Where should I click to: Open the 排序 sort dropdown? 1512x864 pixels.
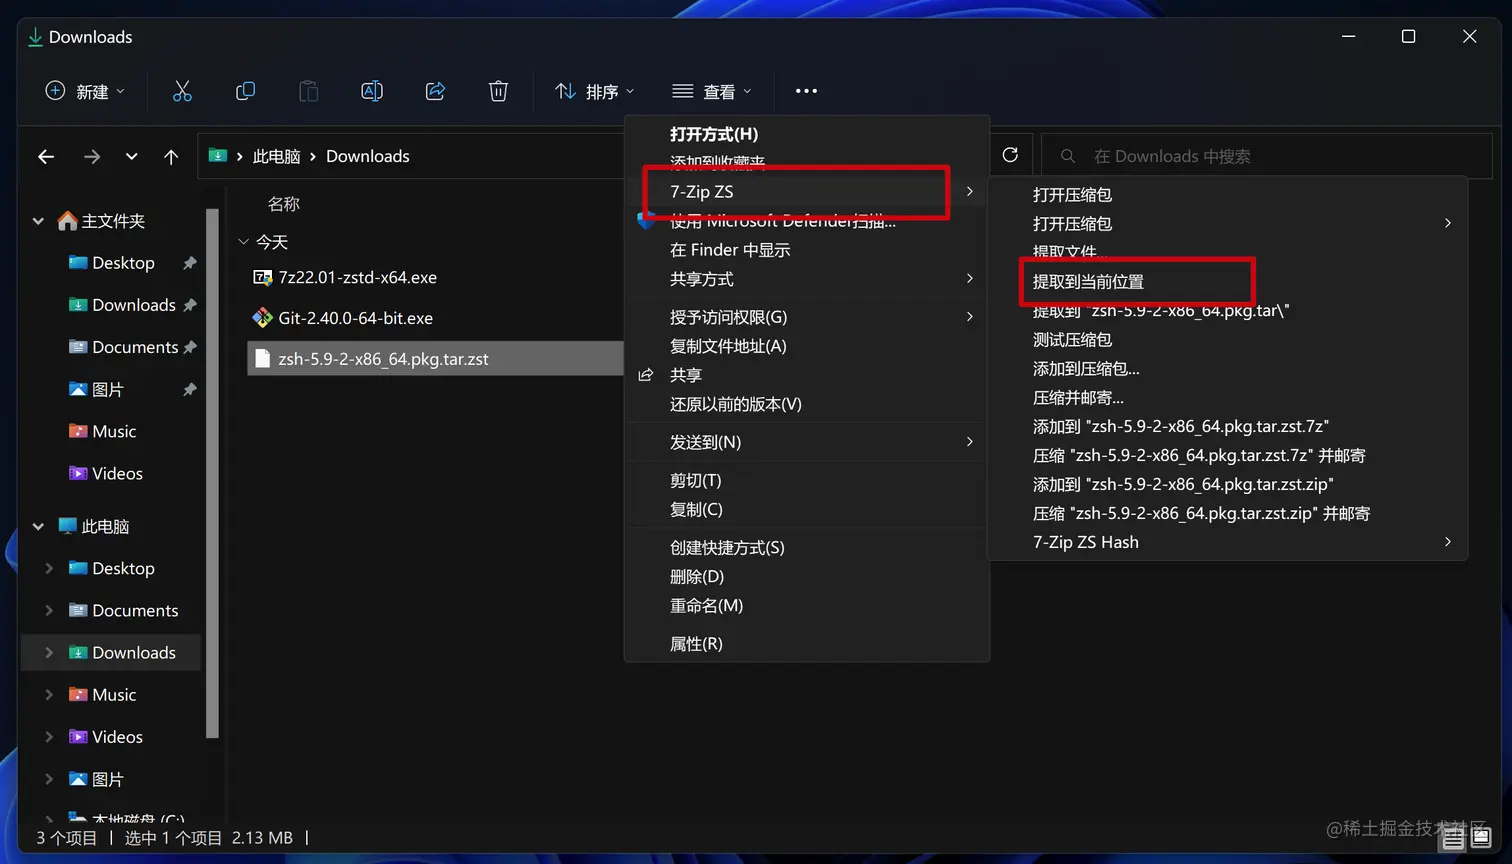595,91
